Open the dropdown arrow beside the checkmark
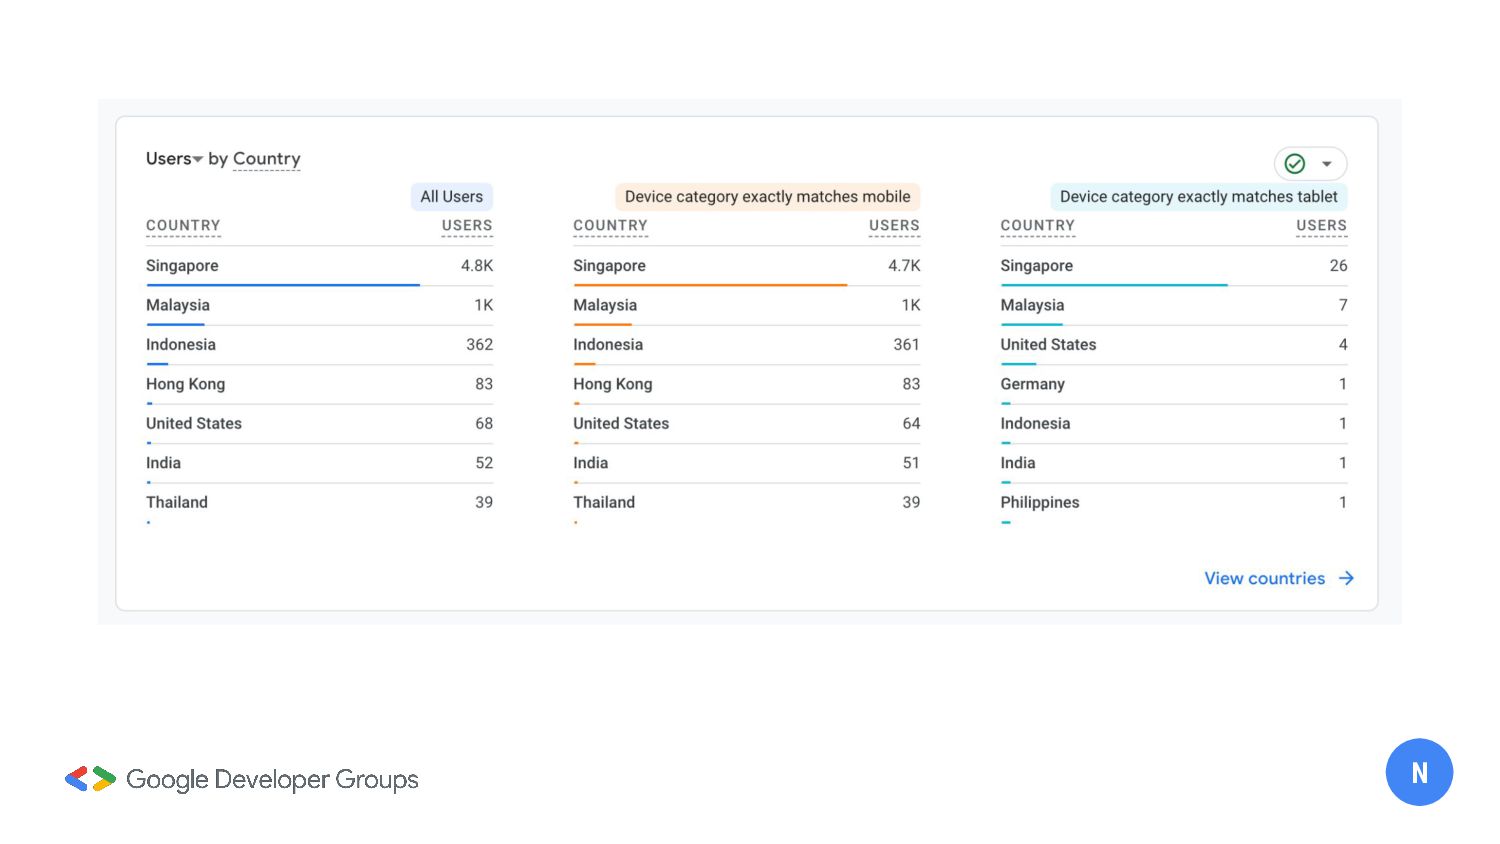This screenshot has height=844, width=1500. 1327,164
